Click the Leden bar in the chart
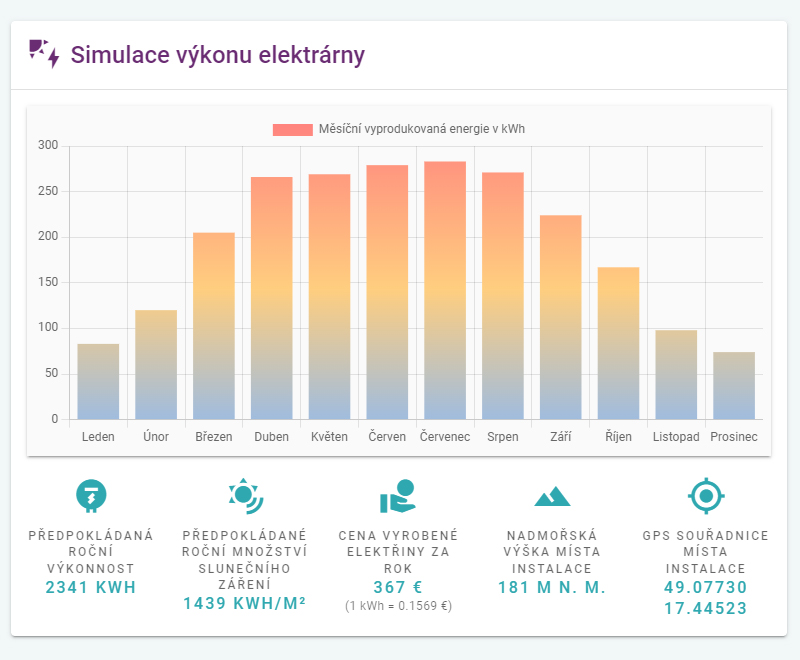Screen dimensions: 800x660 [98, 381]
